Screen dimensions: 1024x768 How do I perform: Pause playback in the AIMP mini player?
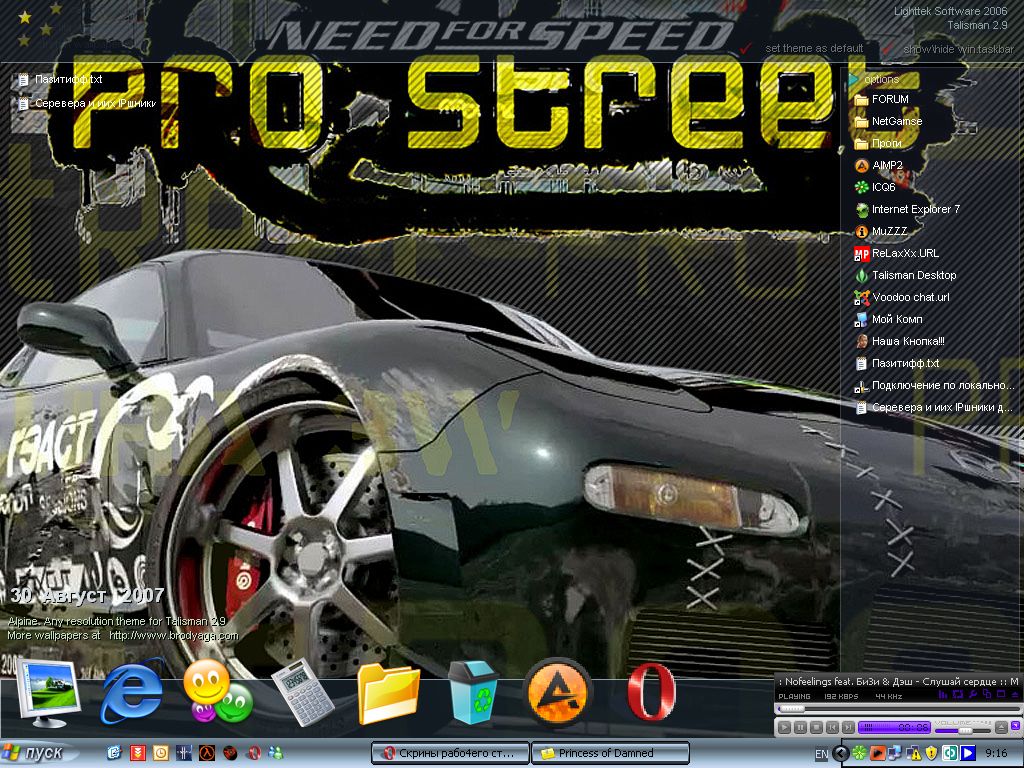(x=801, y=728)
